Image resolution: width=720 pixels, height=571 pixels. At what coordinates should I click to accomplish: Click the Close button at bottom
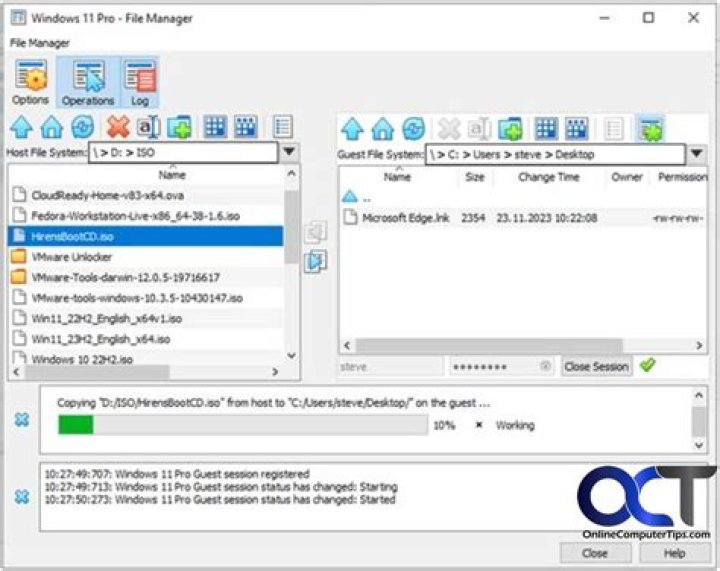(x=595, y=553)
